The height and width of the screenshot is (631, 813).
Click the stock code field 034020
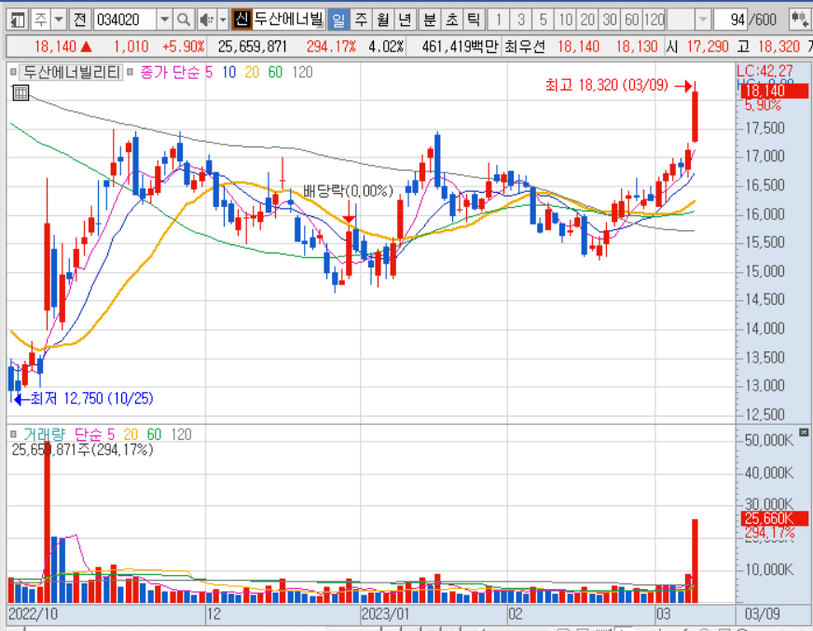125,20
